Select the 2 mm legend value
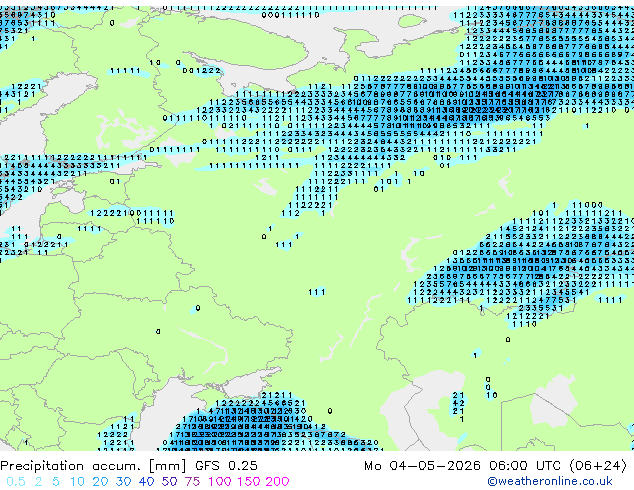Viewport: 634px width, 490px height. pos(38,482)
